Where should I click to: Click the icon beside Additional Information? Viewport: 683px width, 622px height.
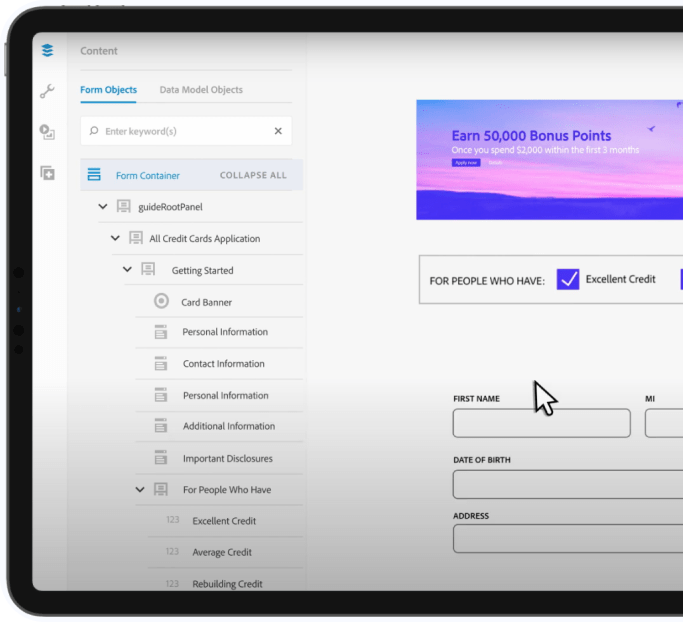pyautogui.click(x=161, y=426)
